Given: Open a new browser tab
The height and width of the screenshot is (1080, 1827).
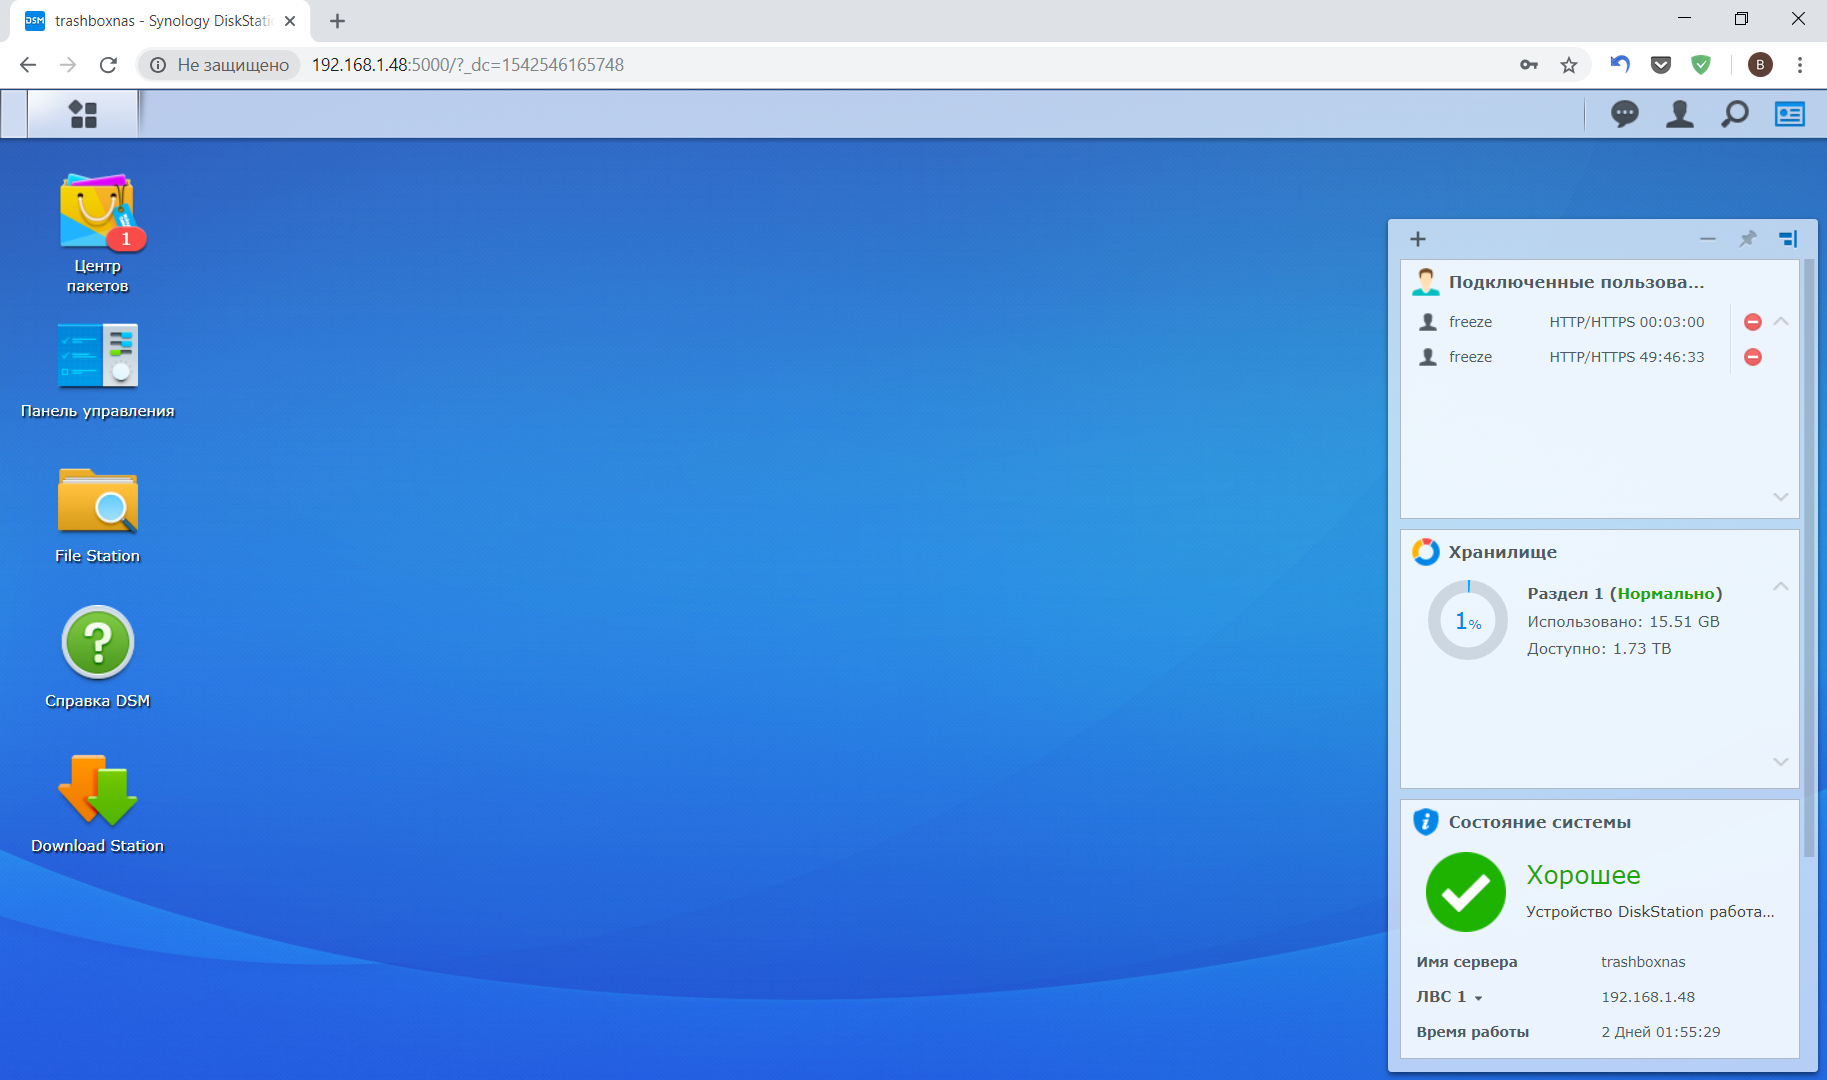Looking at the screenshot, I should click(337, 21).
